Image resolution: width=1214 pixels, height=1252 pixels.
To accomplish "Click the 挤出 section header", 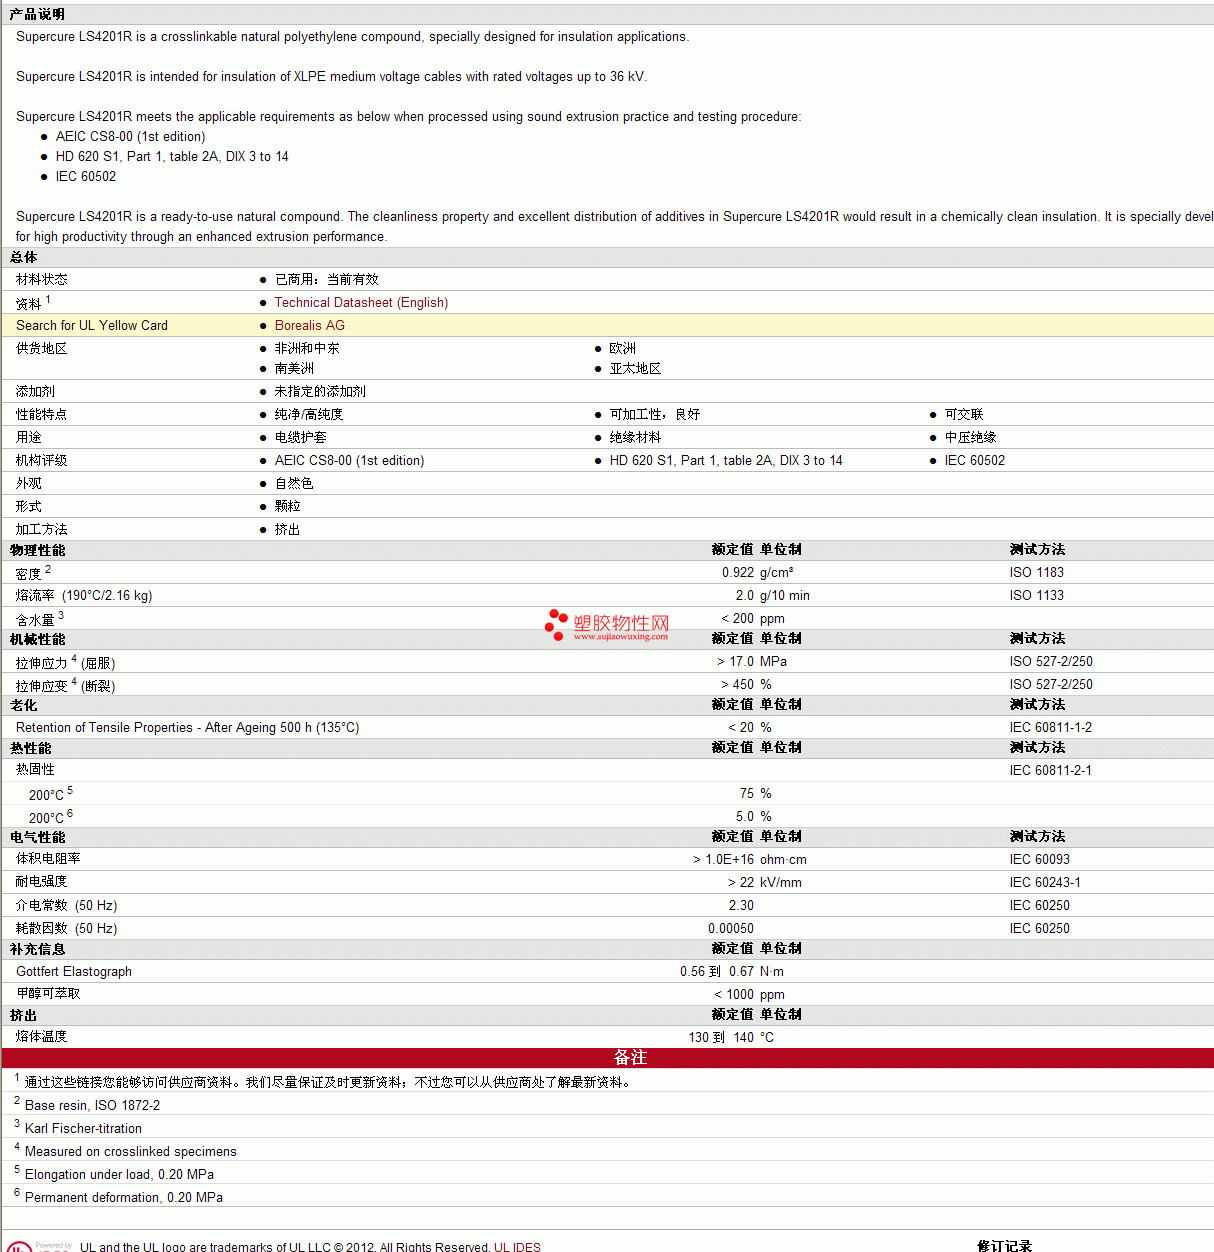I will point(24,1015).
